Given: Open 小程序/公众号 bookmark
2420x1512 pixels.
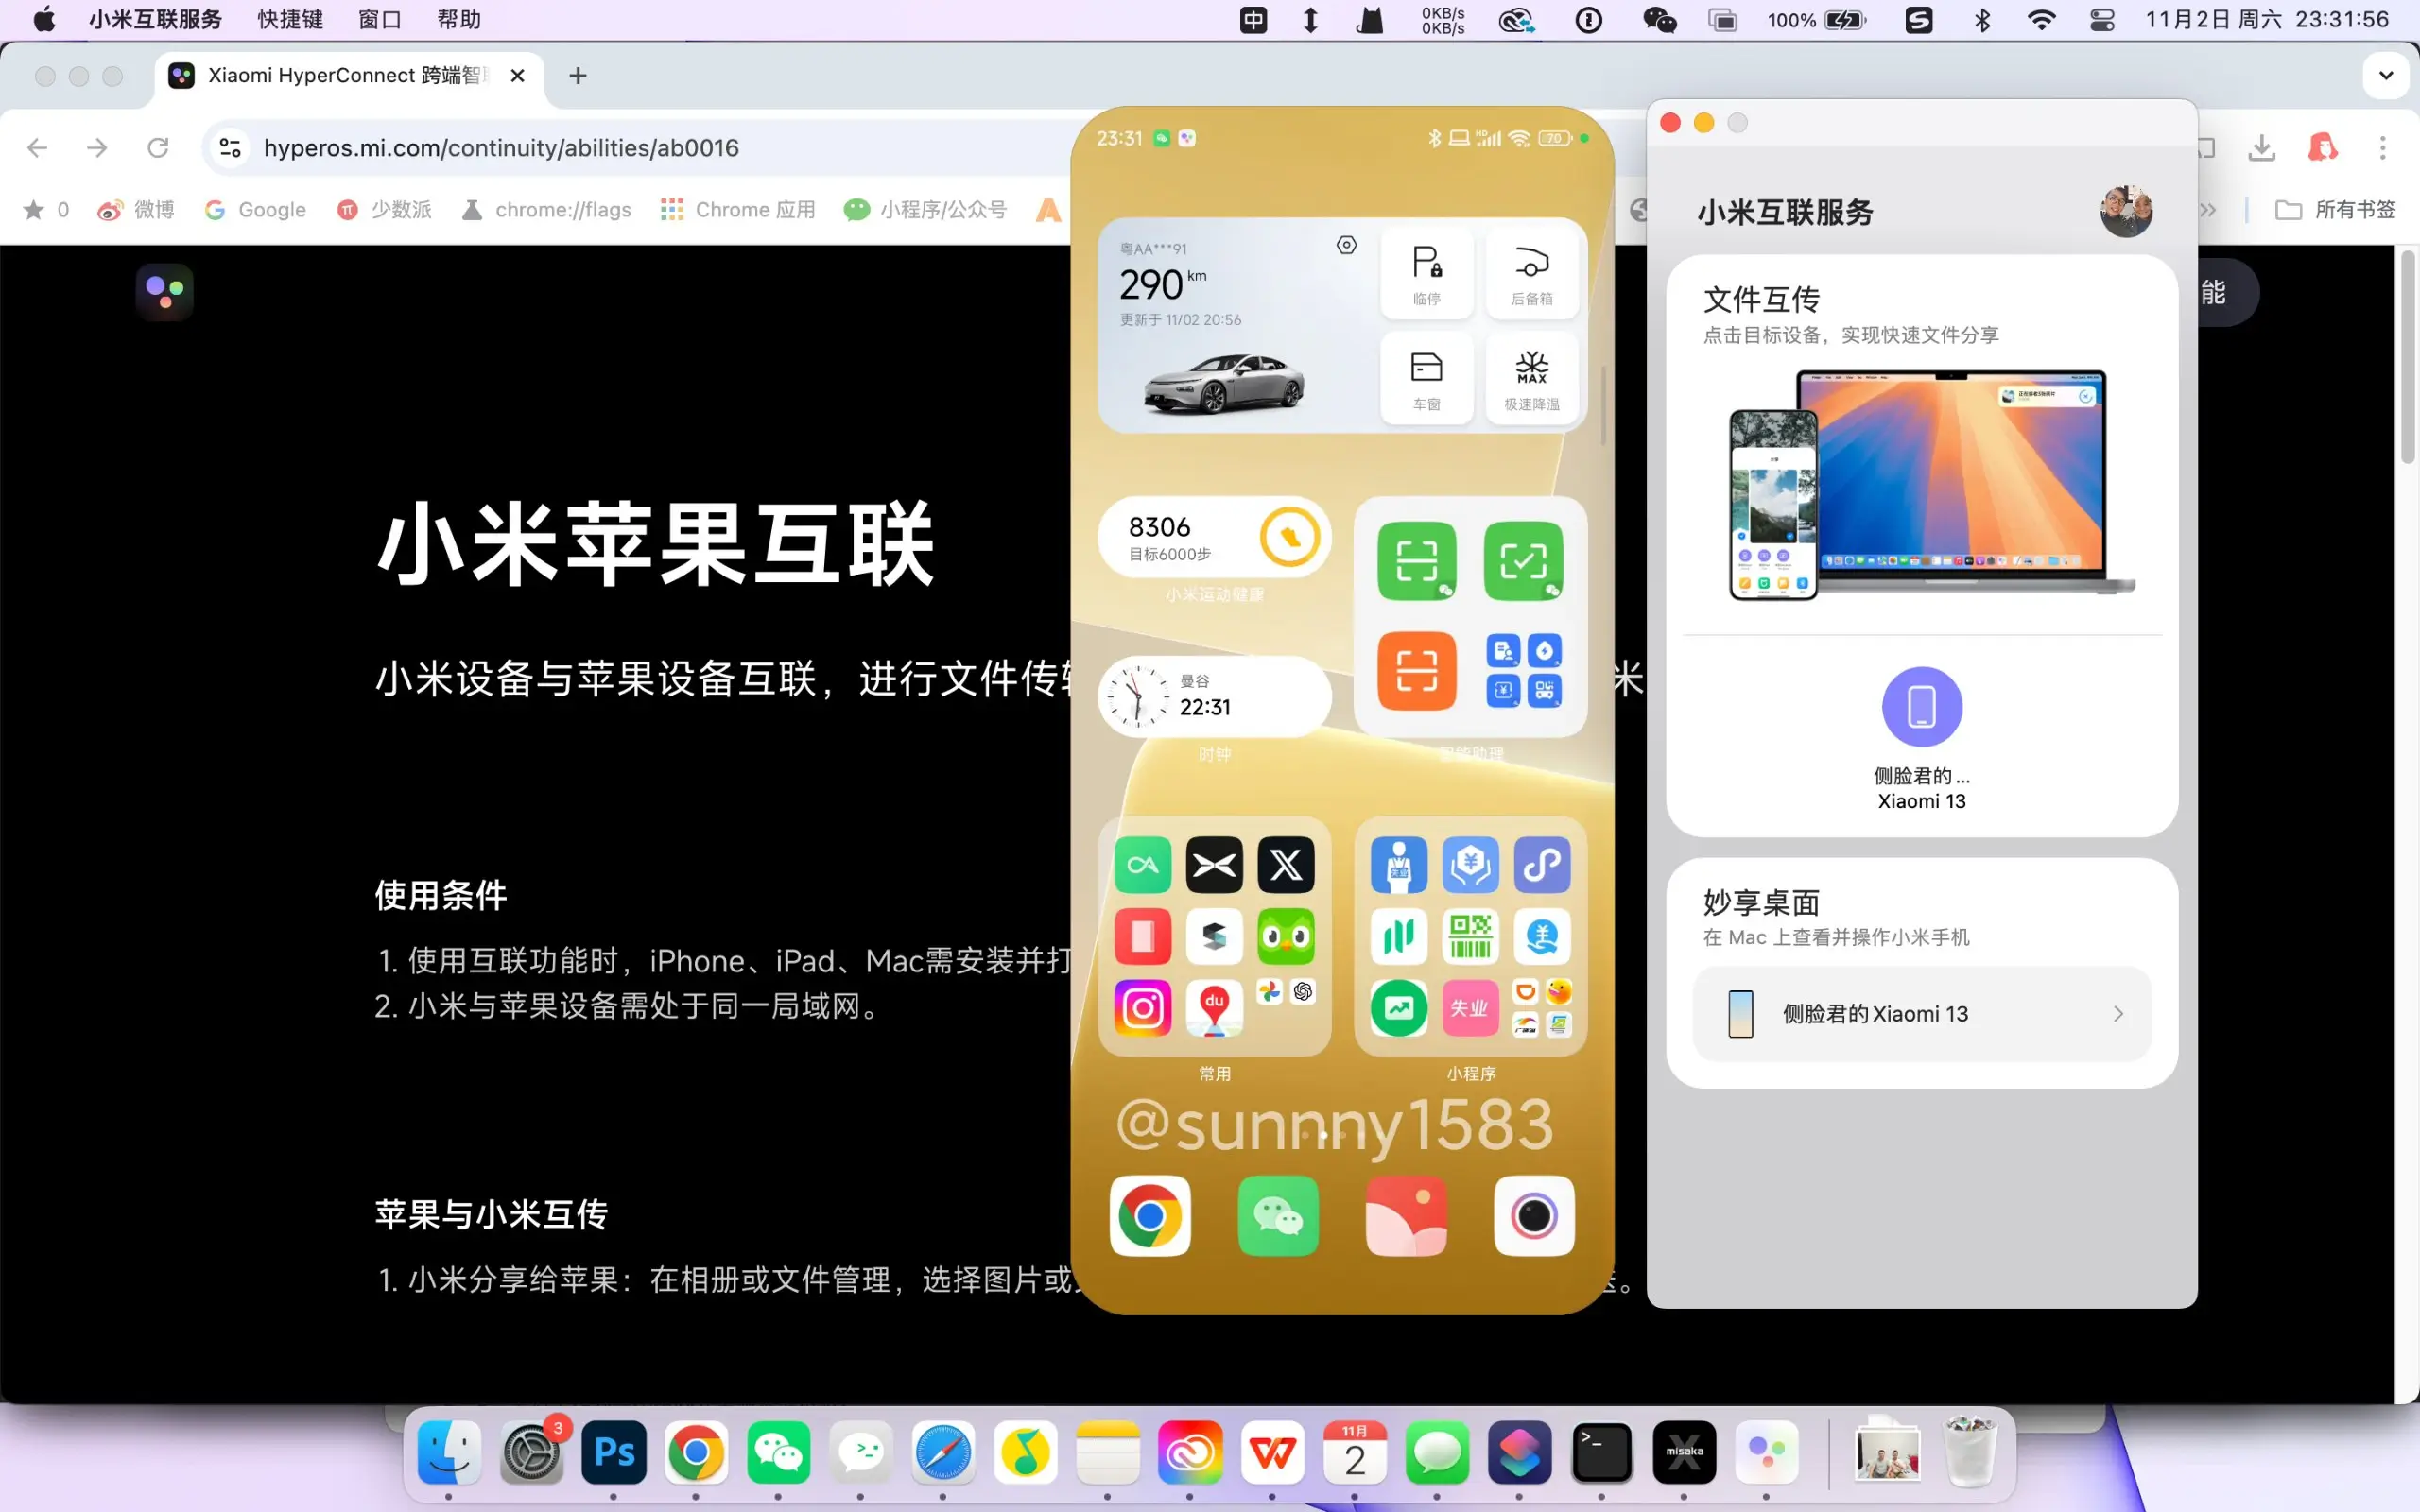Looking at the screenshot, I should click(x=926, y=210).
